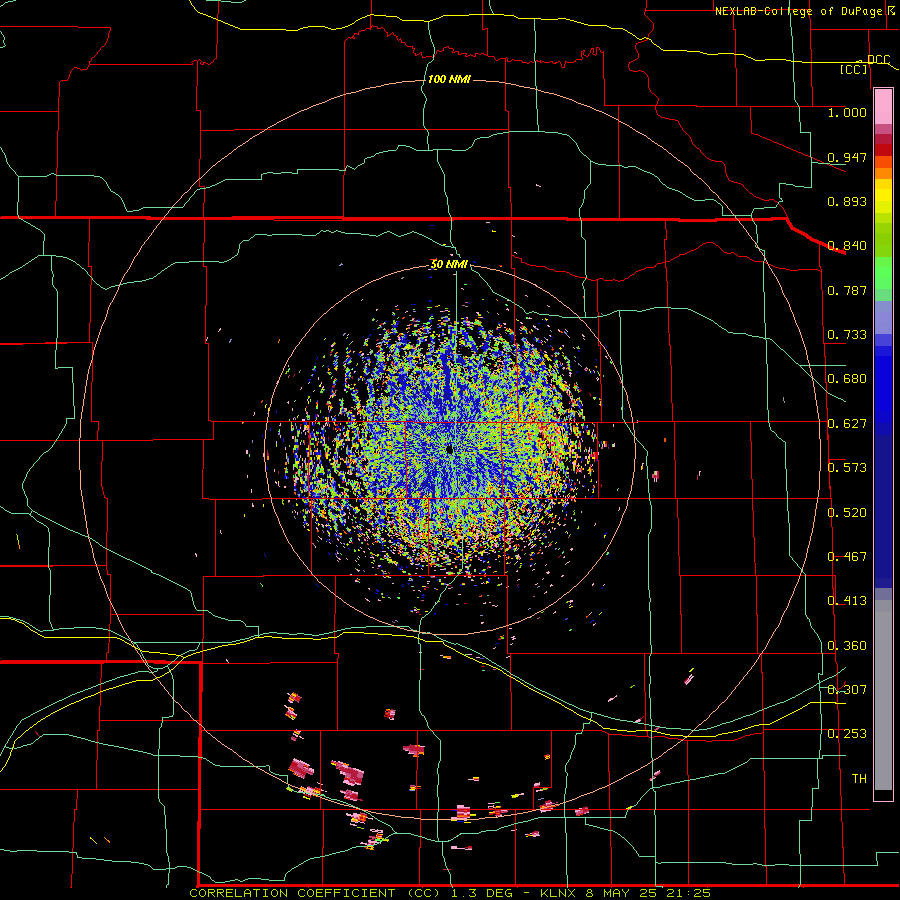Click the pink top segment of color bar
The image size is (900, 900).
coord(883,106)
